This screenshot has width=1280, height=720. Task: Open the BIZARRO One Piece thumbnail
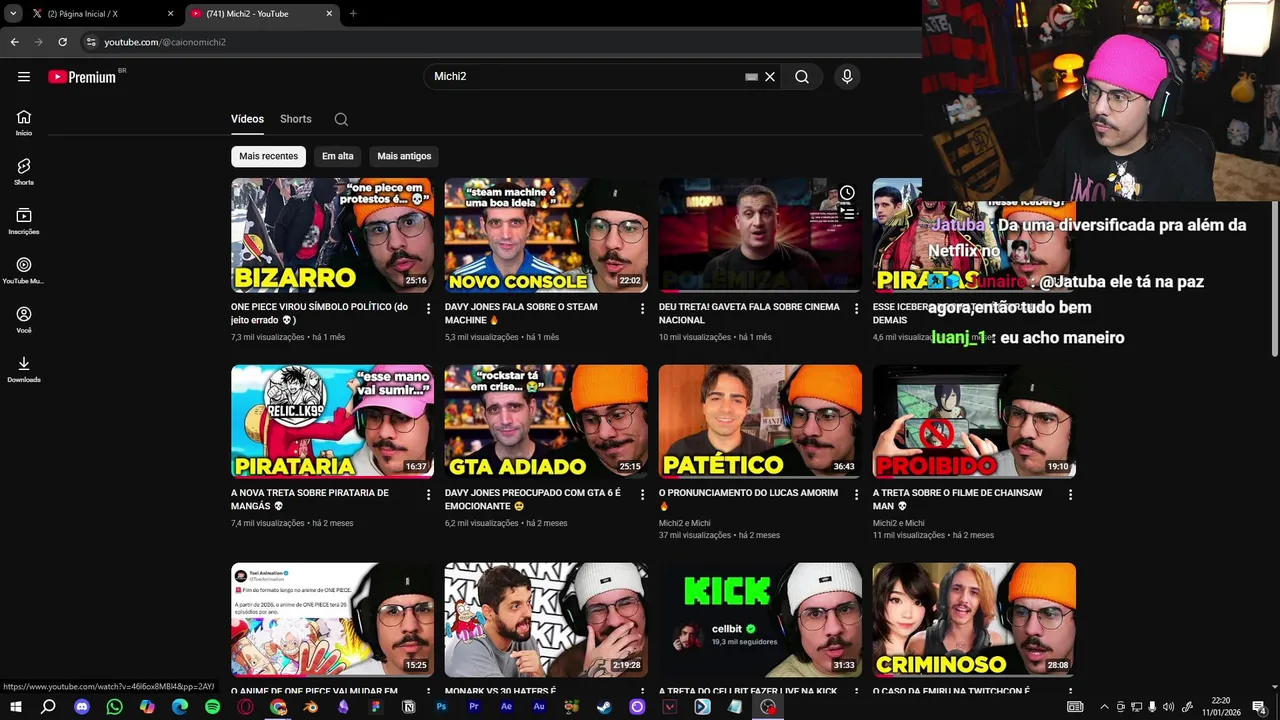coord(332,235)
